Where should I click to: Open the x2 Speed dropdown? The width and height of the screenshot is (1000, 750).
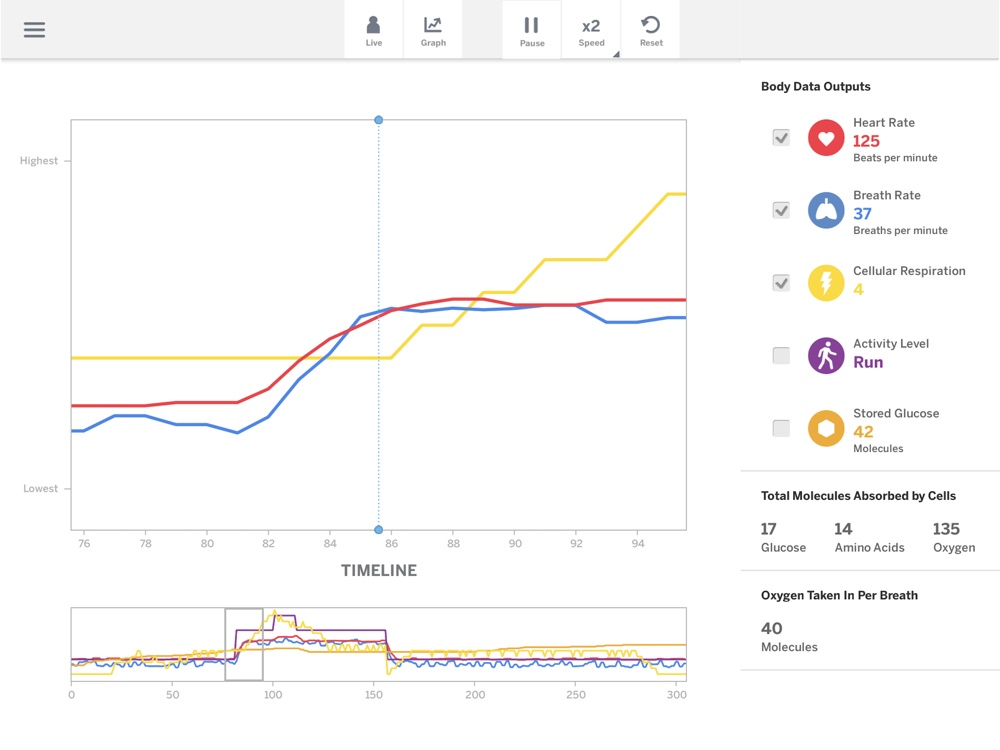(592, 30)
